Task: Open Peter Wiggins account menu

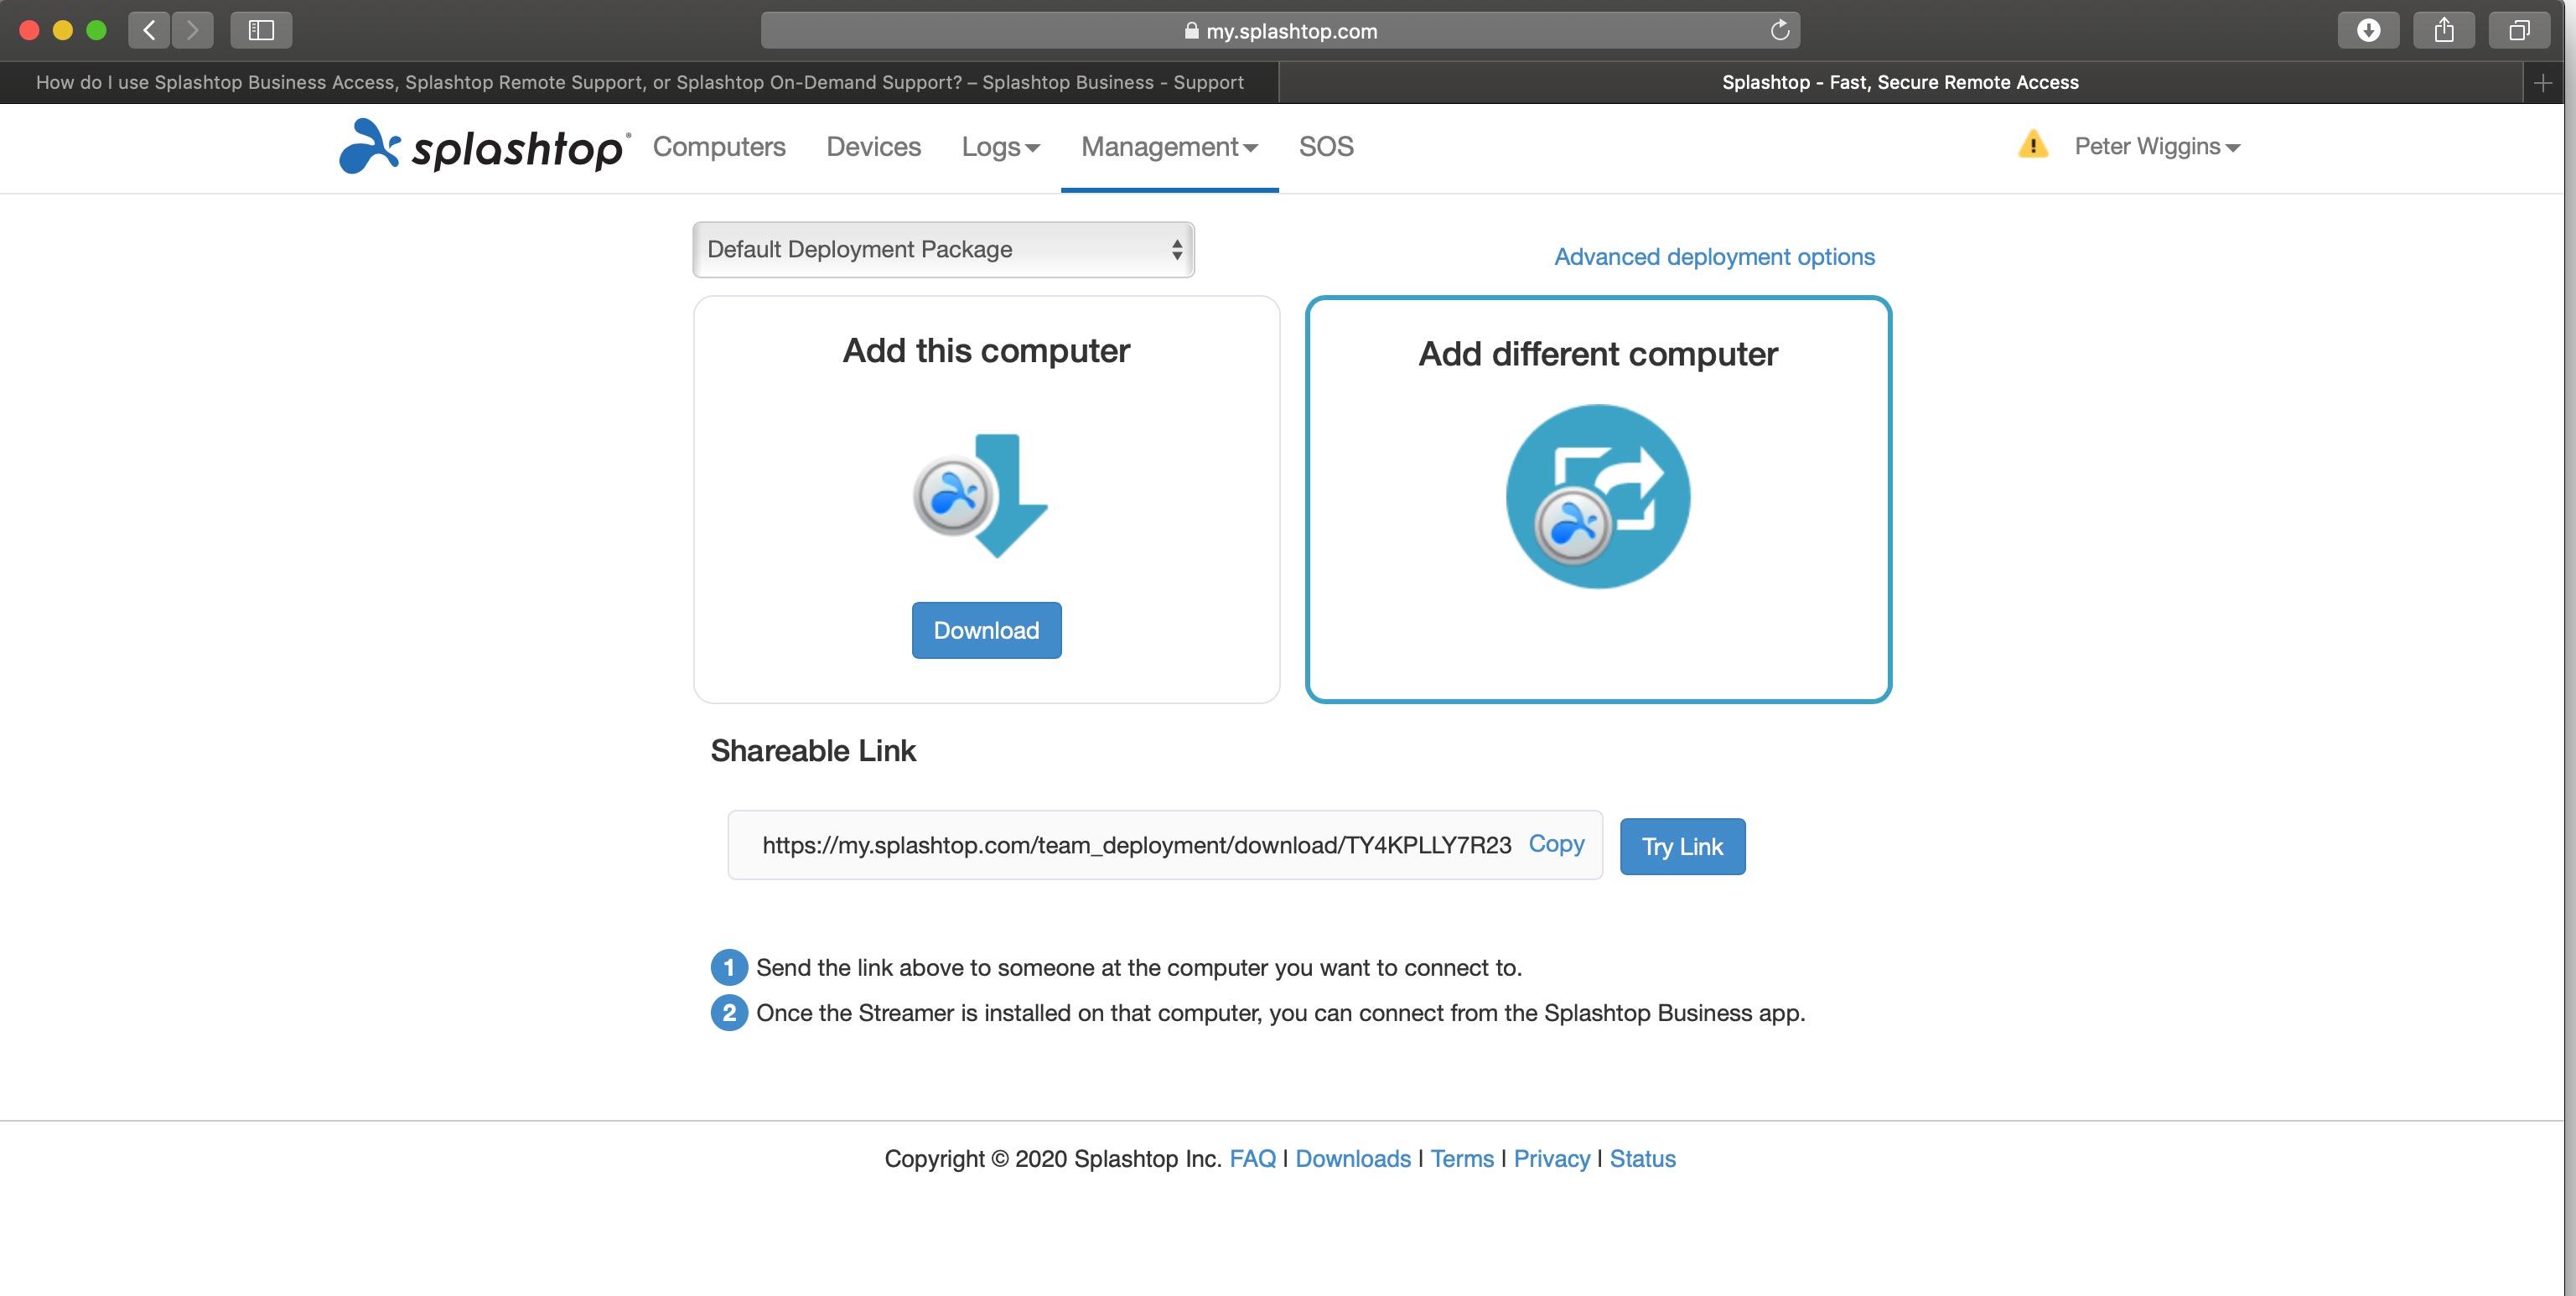Action: (2157, 146)
